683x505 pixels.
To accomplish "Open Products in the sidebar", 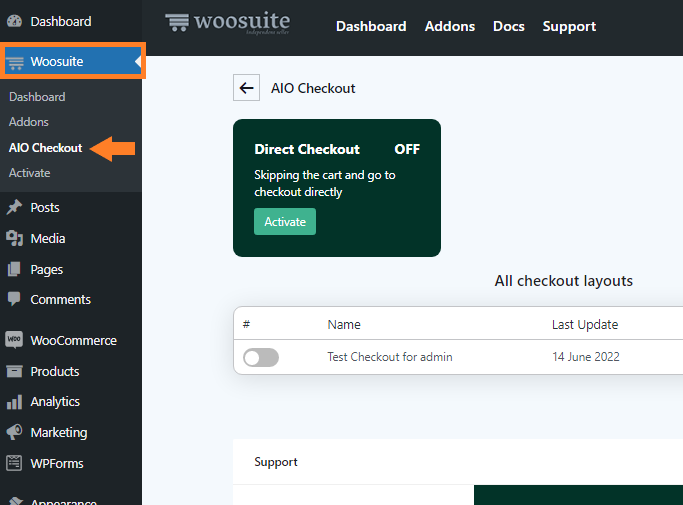I will (x=55, y=372).
